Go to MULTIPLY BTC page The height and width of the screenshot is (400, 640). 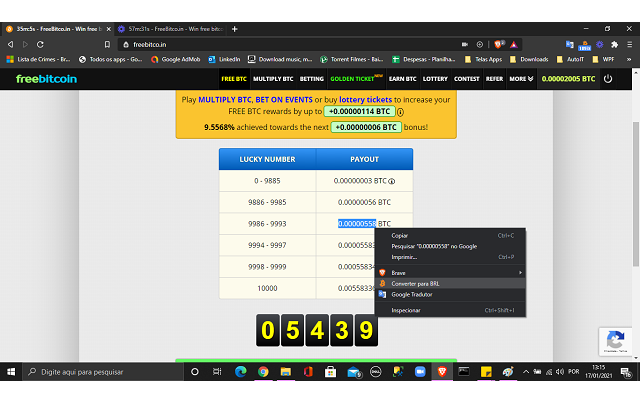coord(273,79)
